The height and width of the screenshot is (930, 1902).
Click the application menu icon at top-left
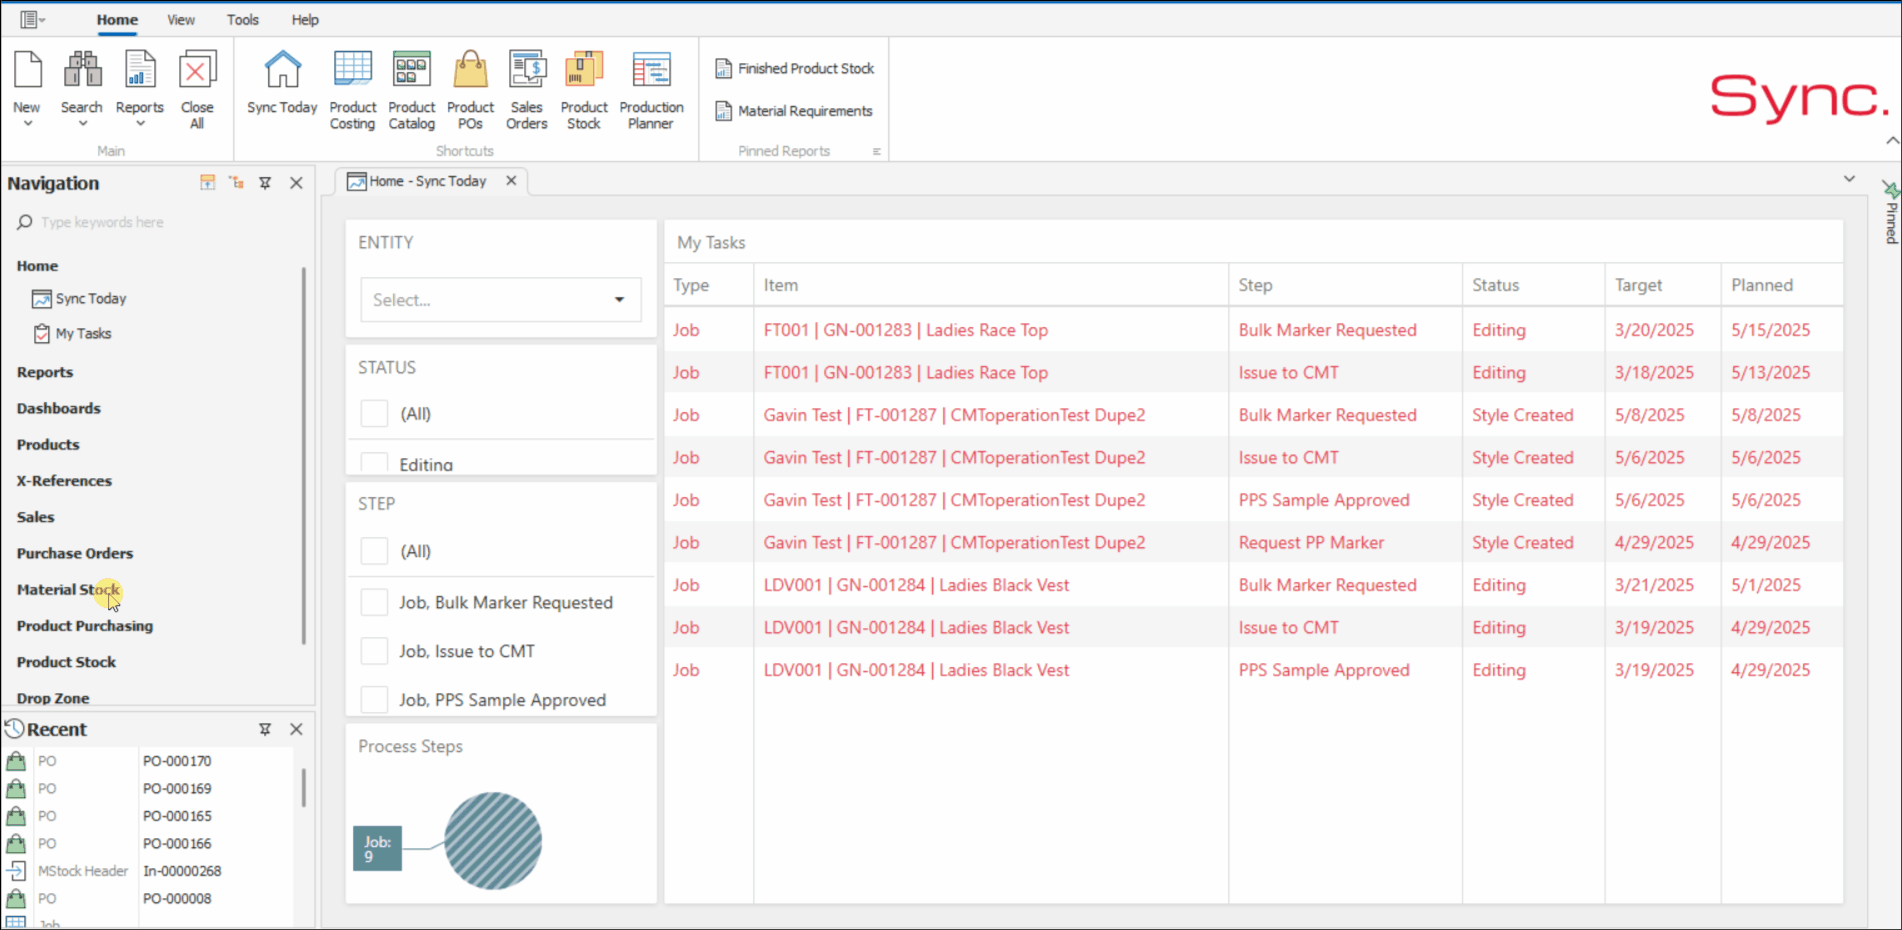28,19
